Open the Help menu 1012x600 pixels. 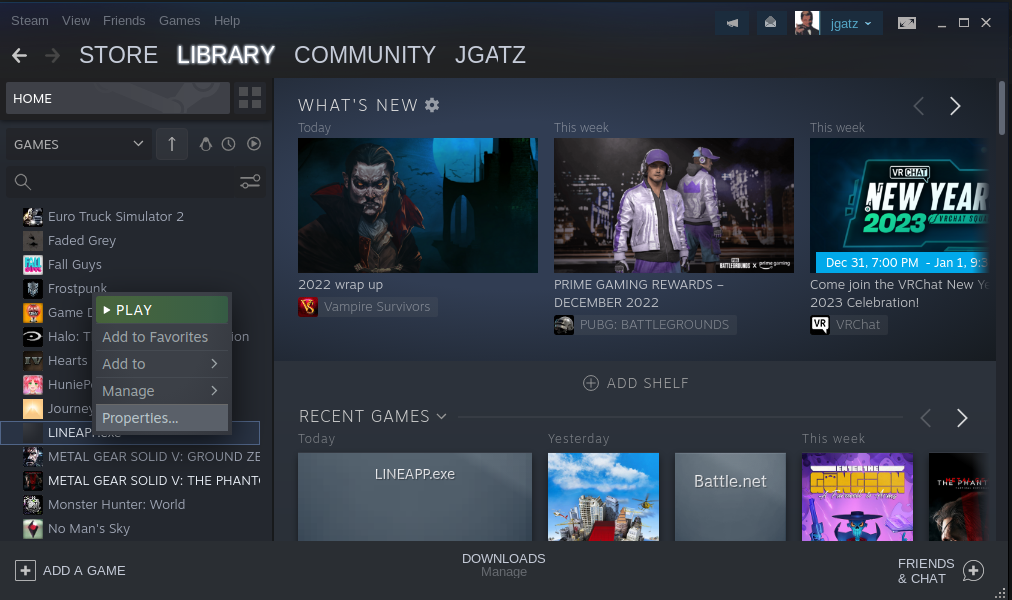pos(227,21)
